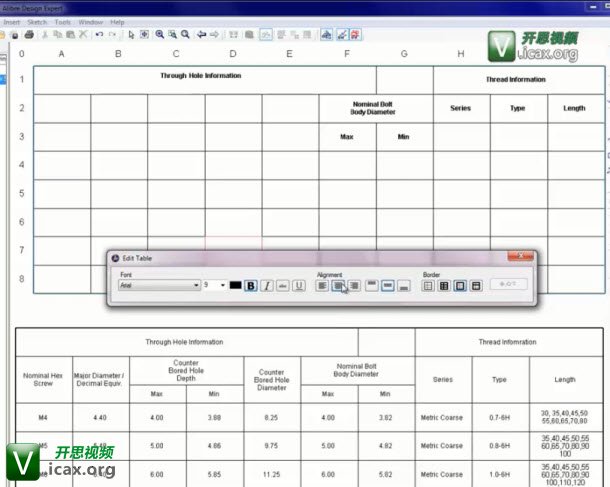Apply the light grid border style
This screenshot has height=487, width=610.
(x=428, y=286)
